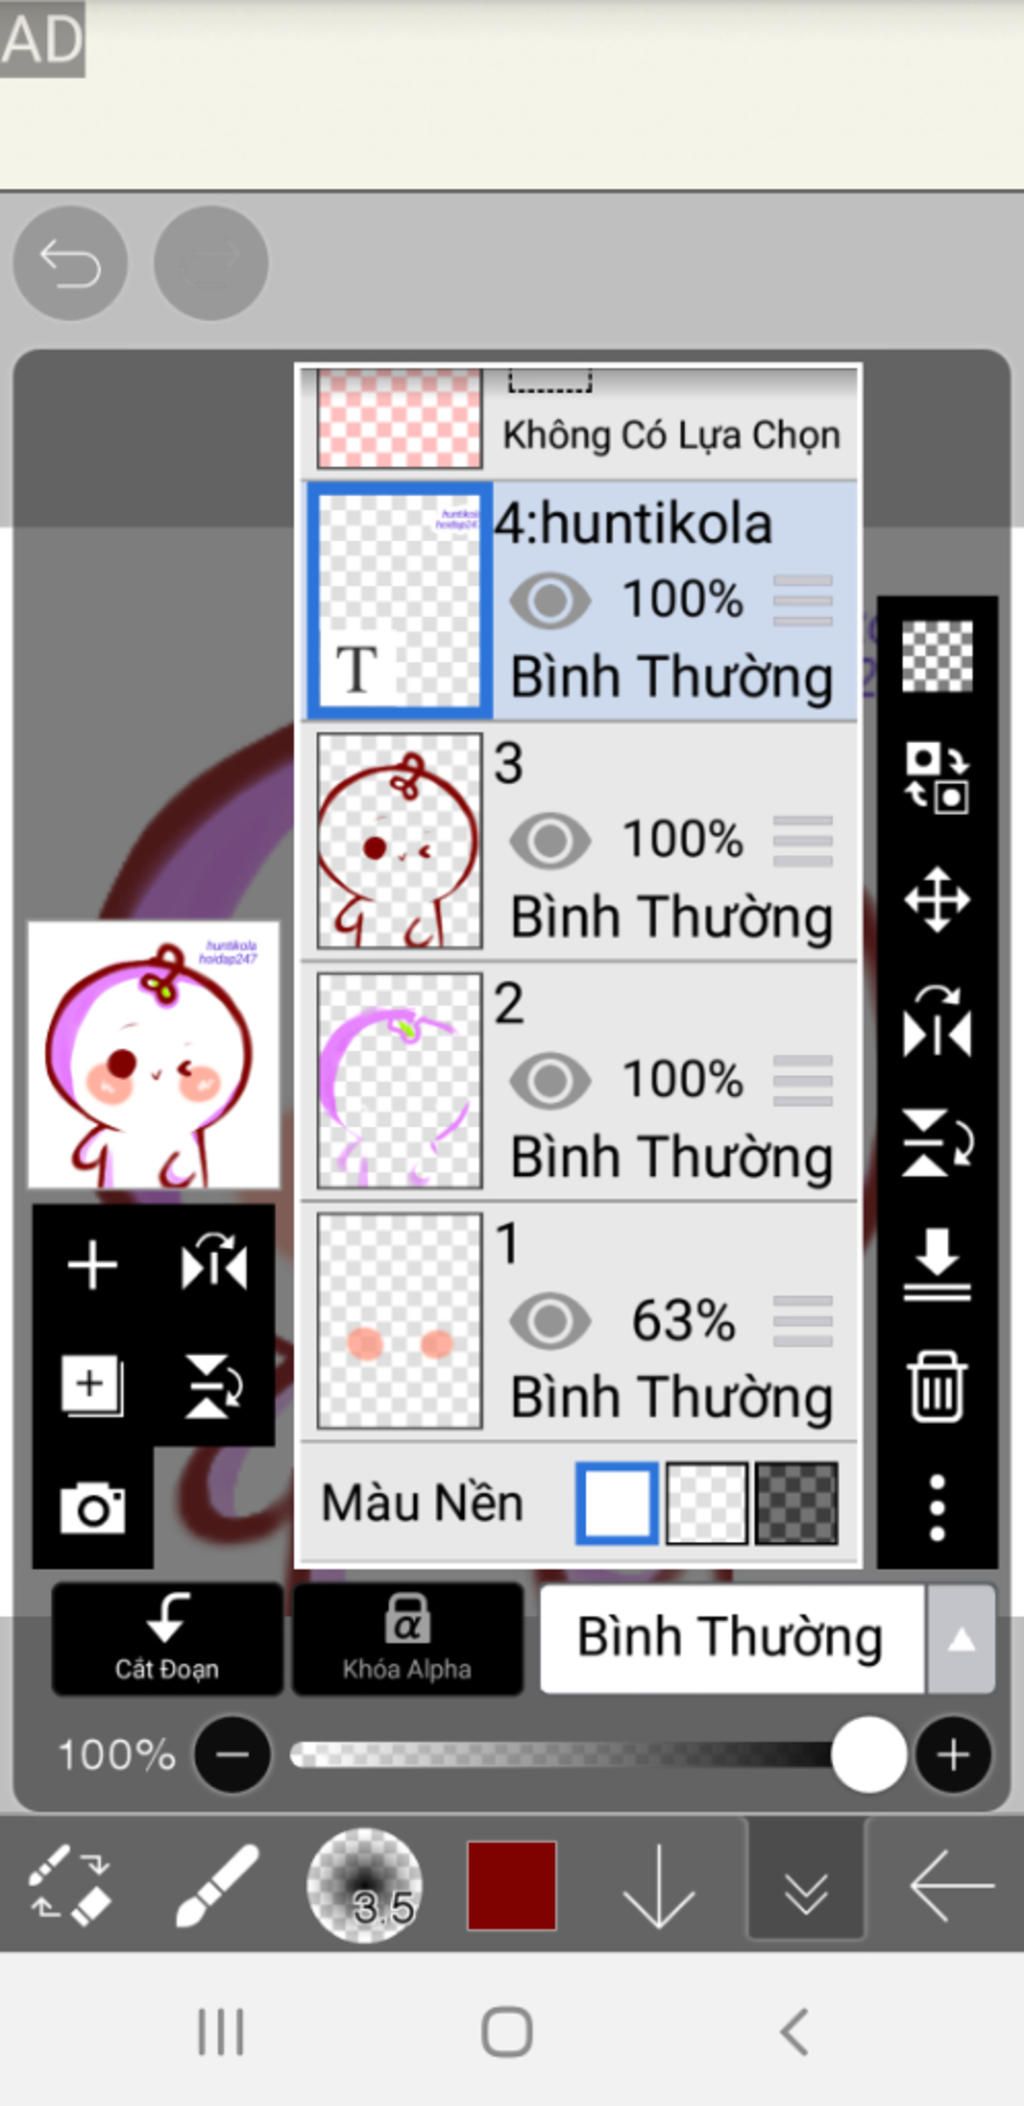The image size is (1024, 2106).
Task: Collapse layers panel with double chevron icon
Action: pos(806,1885)
